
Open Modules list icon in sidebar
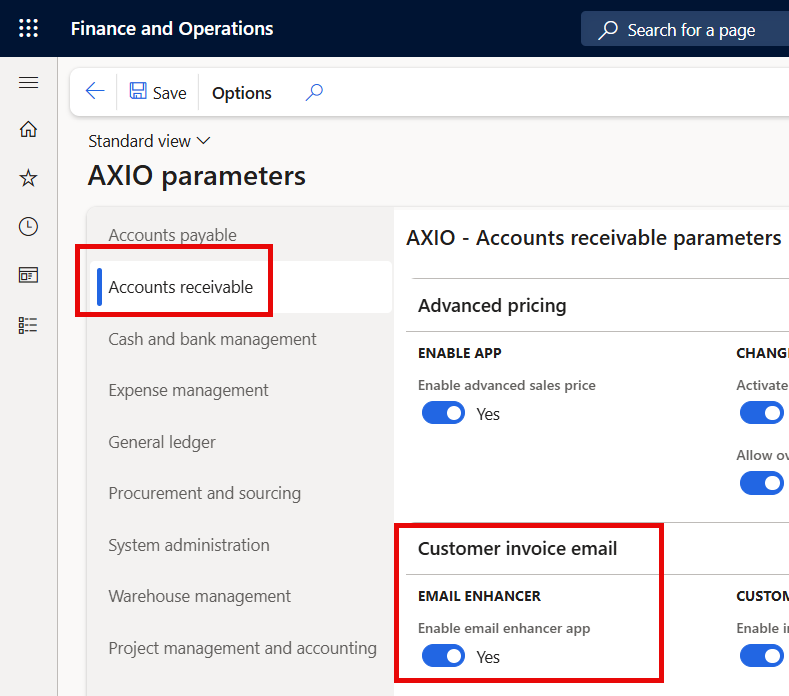point(28,325)
